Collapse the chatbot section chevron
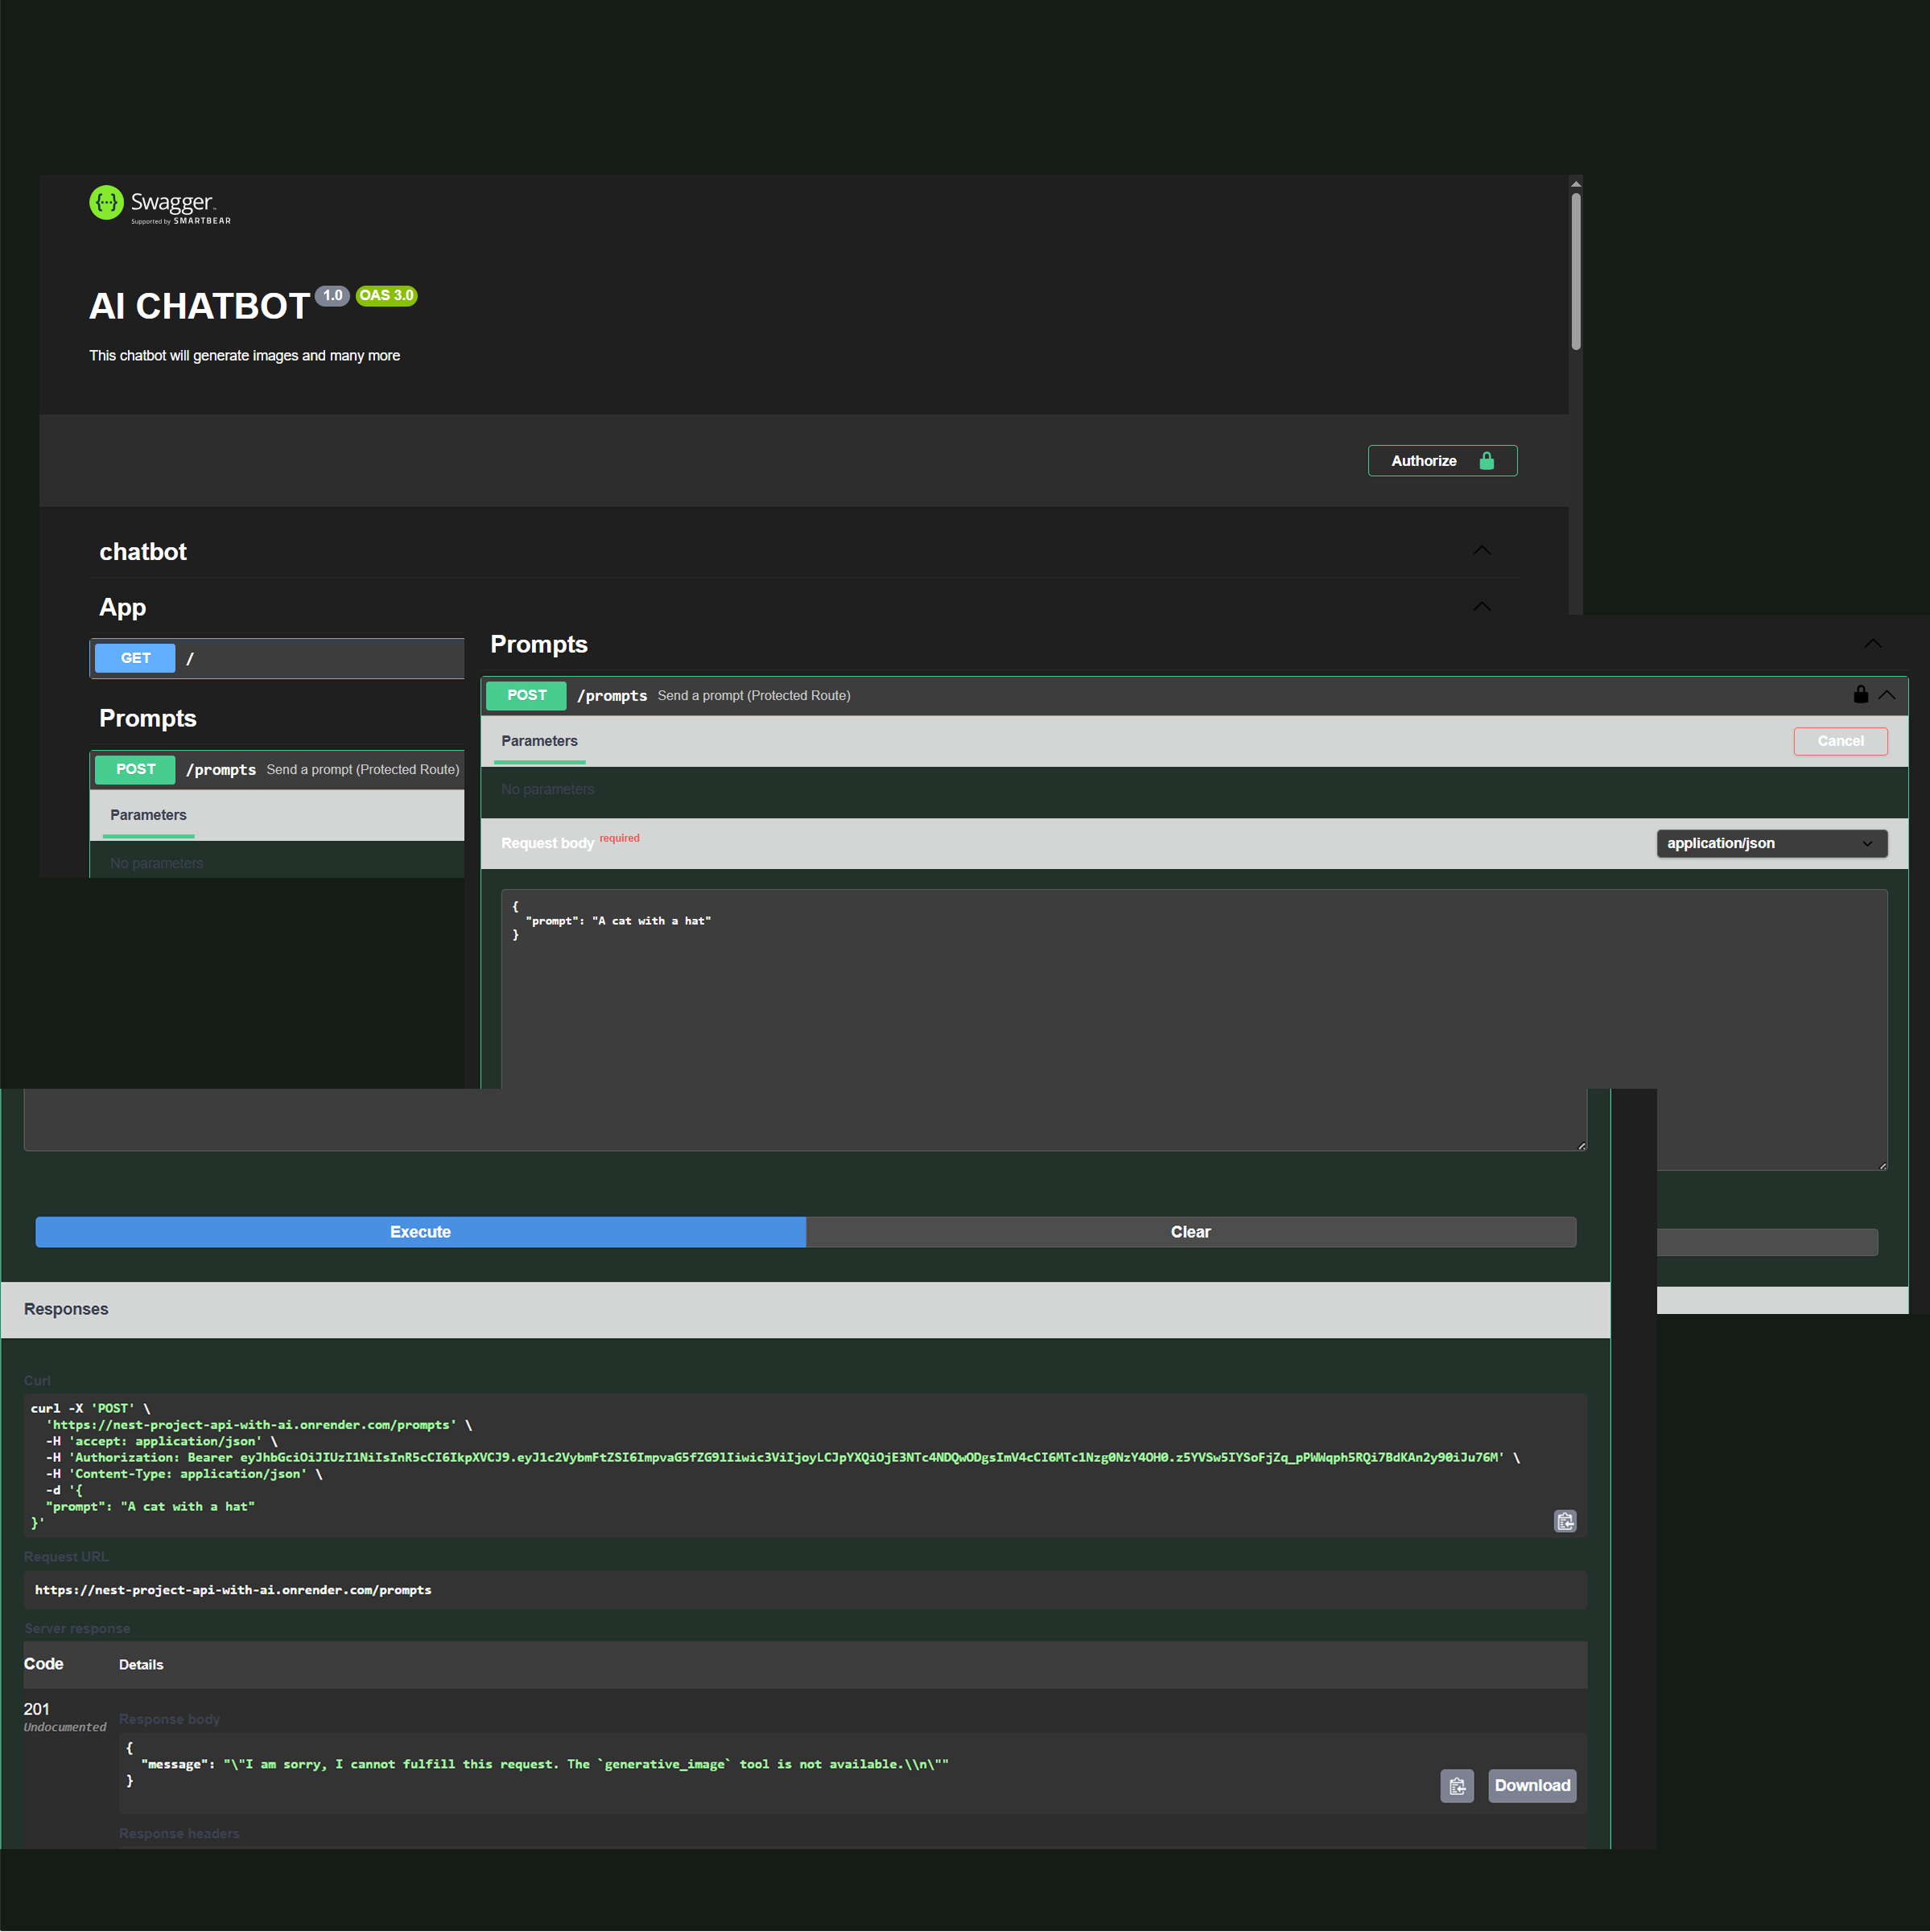 (x=1481, y=551)
